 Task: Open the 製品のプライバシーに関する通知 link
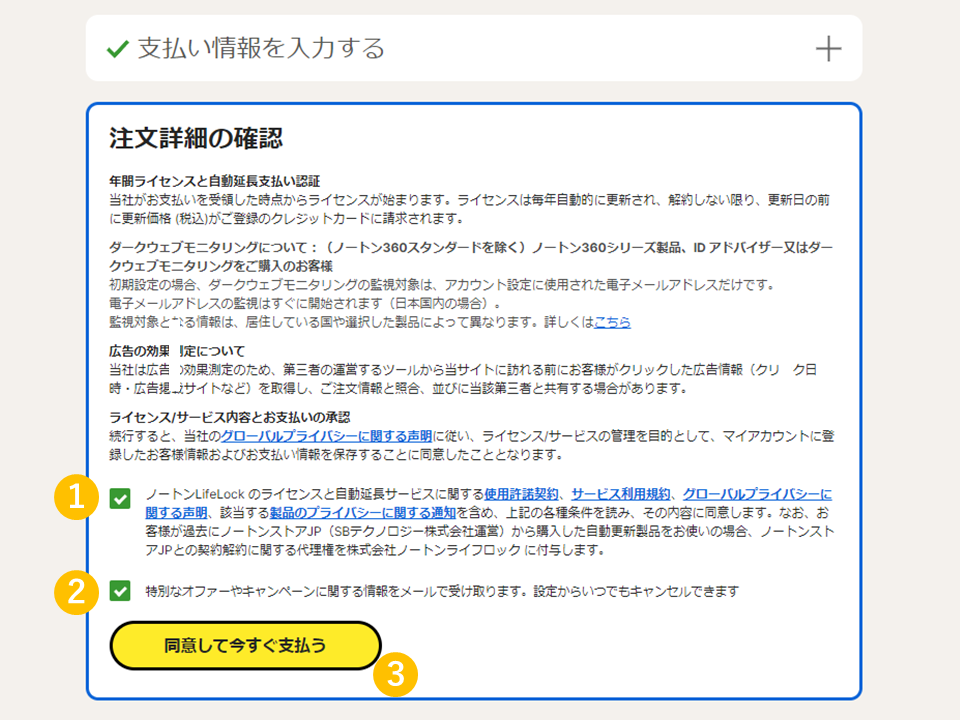(x=362, y=512)
